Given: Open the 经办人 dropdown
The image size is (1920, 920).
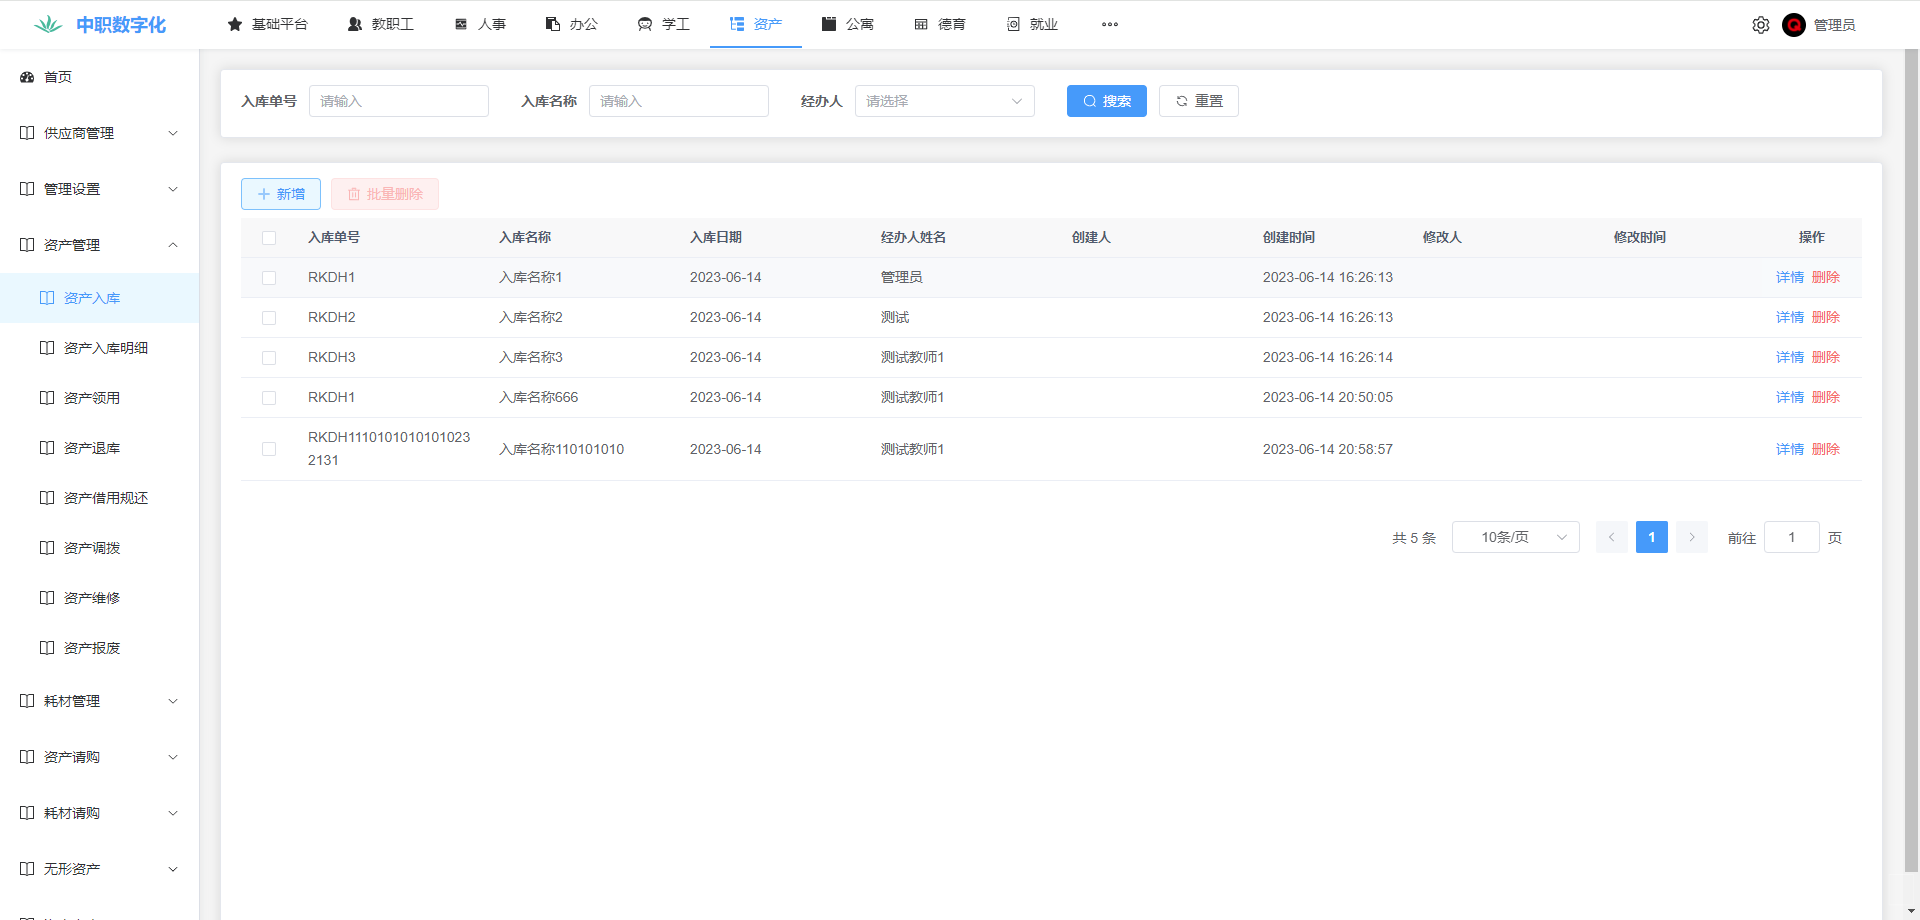Looking at the screenshot, I should click(944, 101).
